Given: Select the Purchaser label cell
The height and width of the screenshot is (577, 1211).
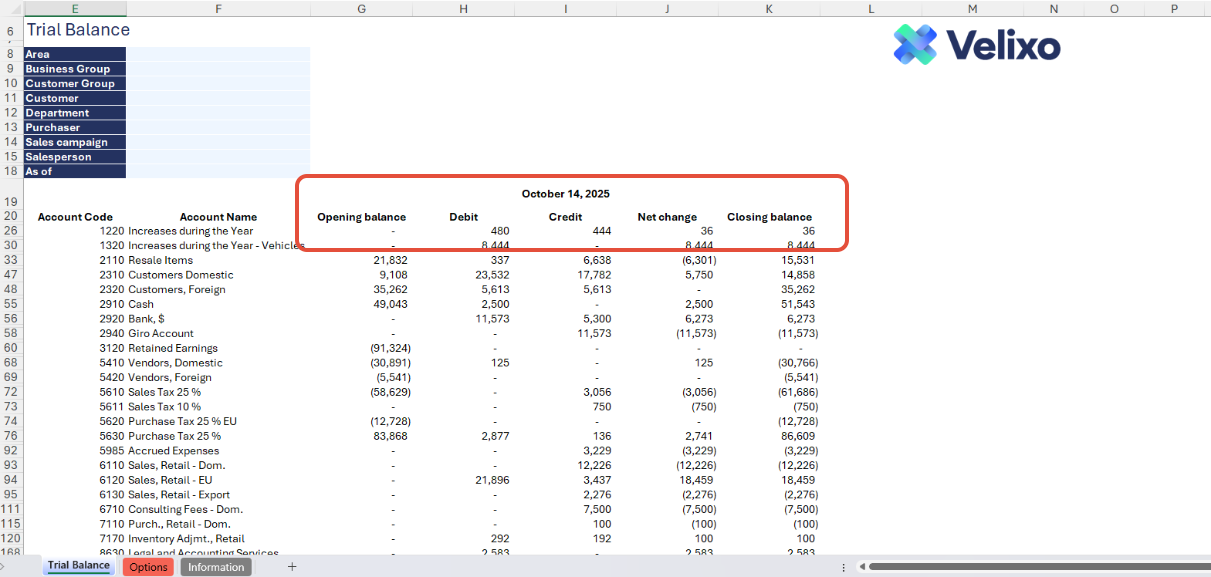Looking at the screenshot, I should pos(75,127).
